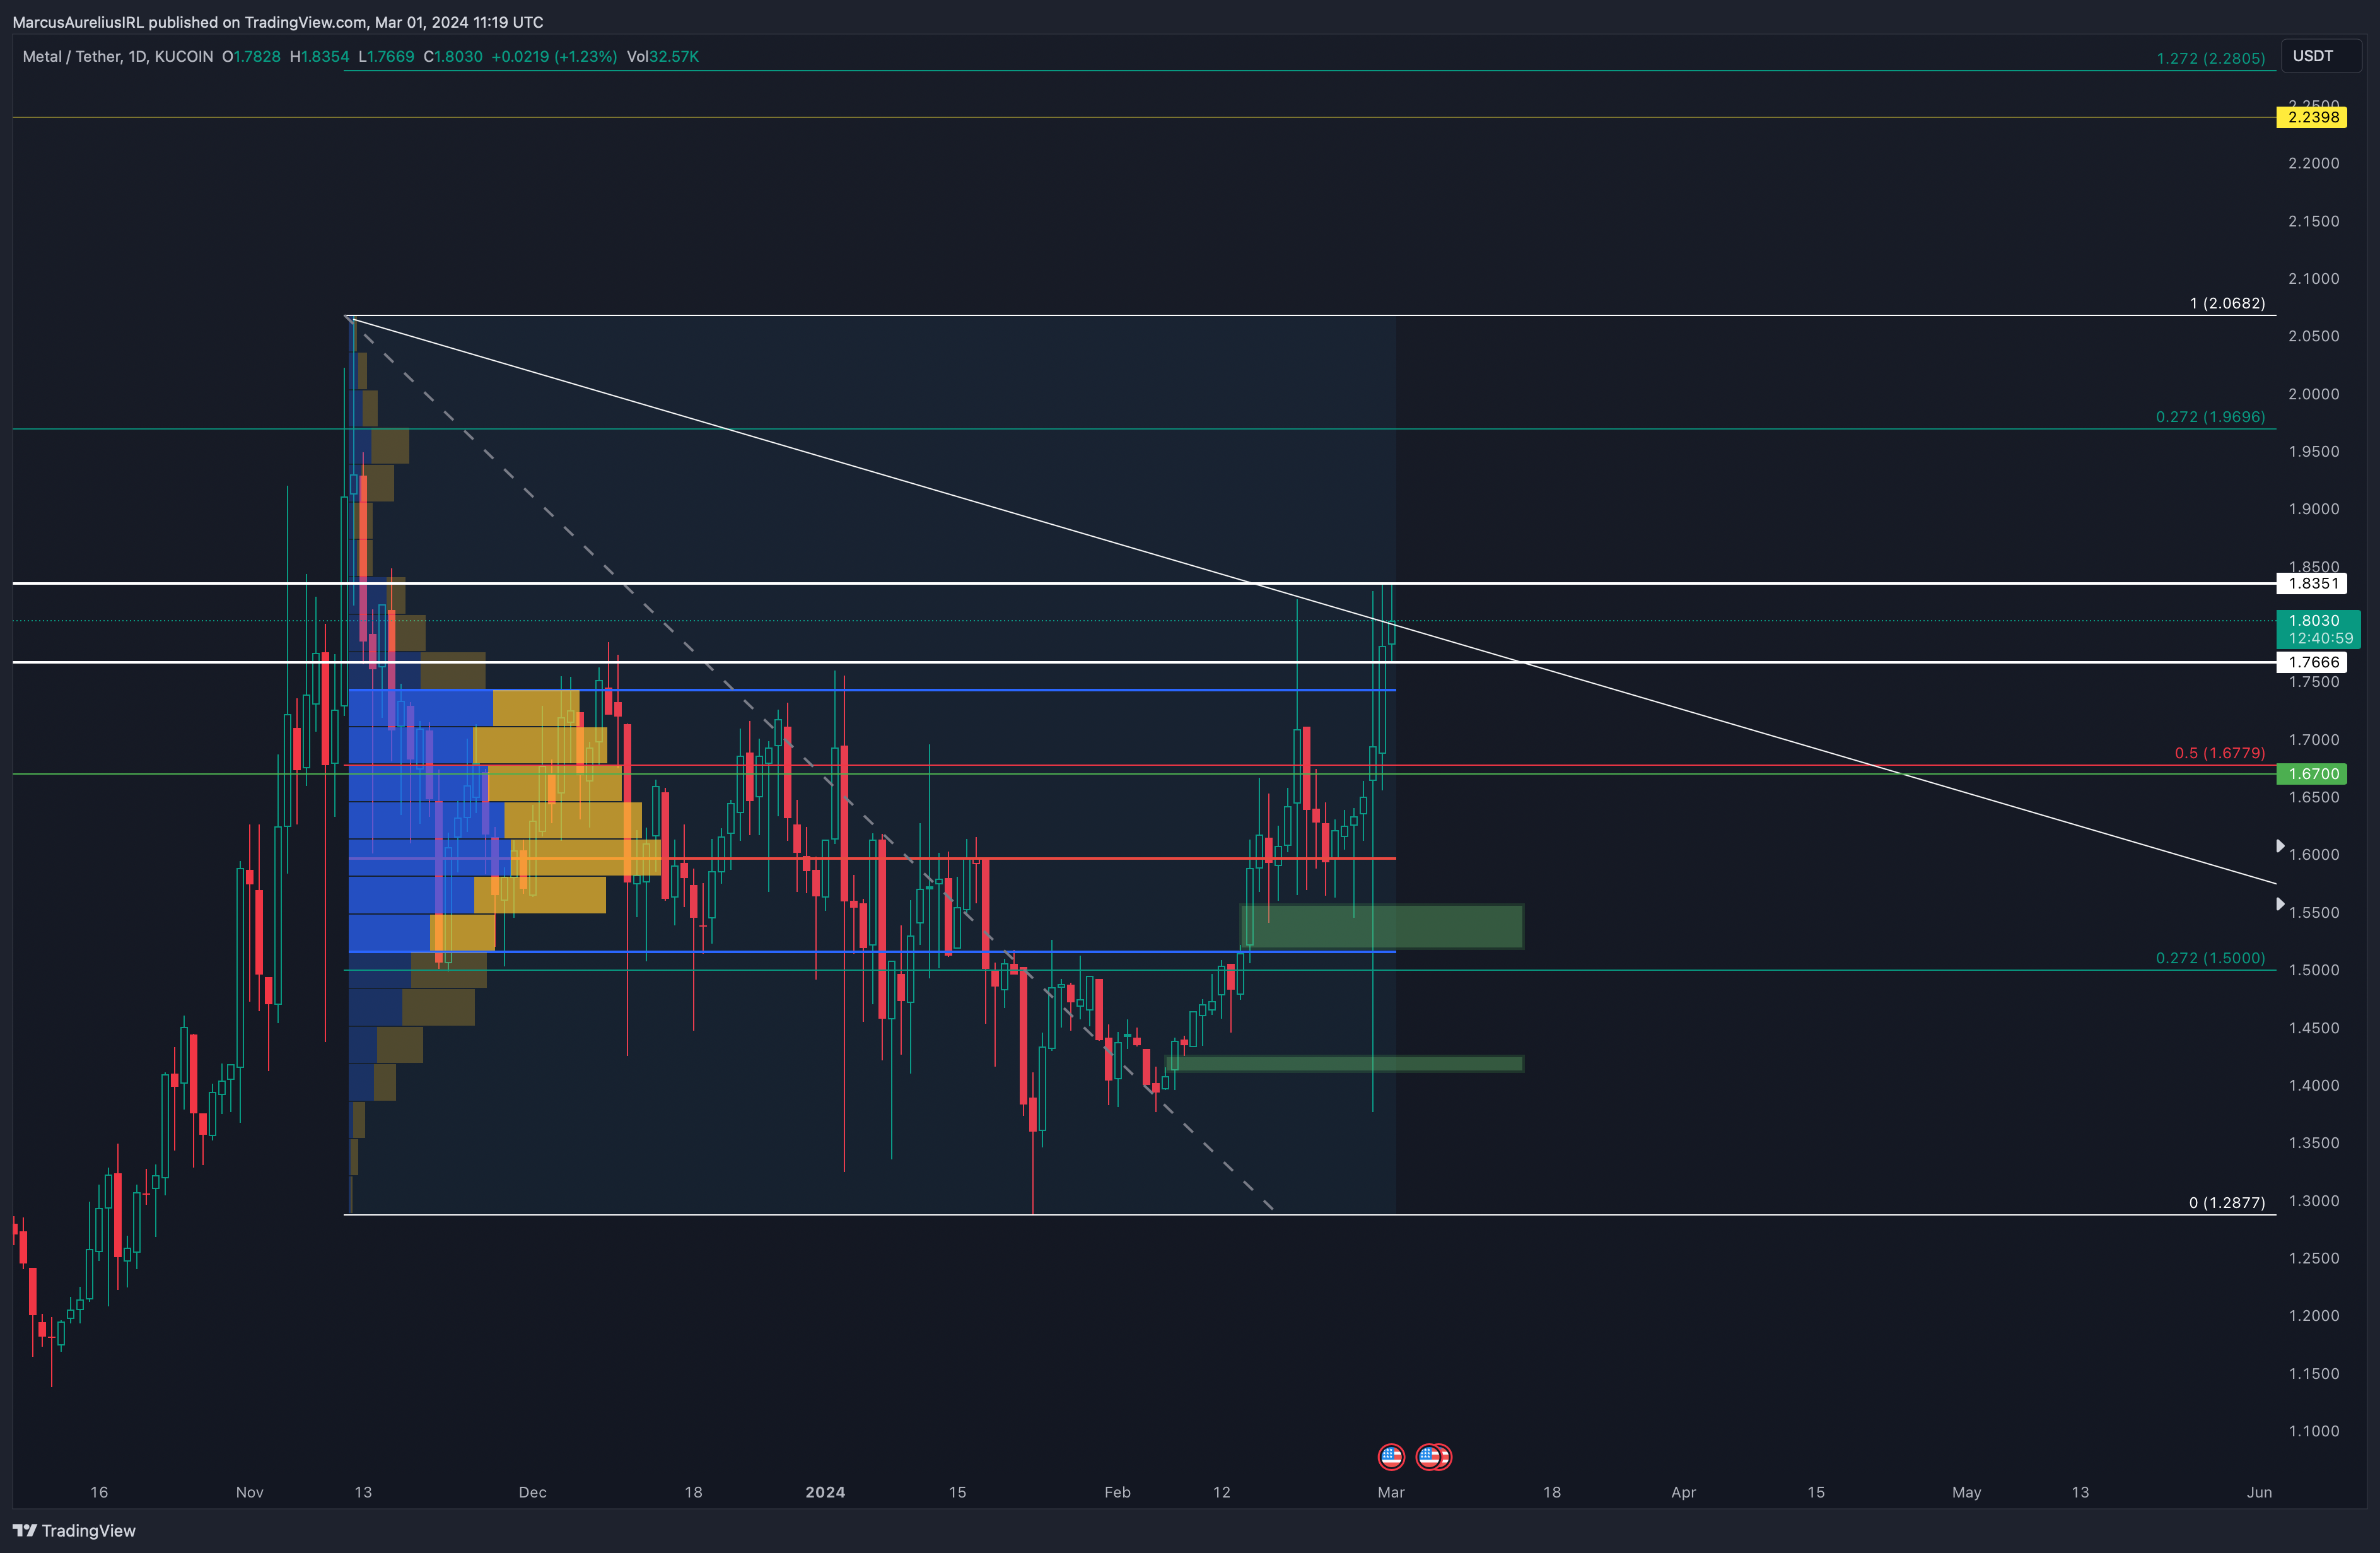Select the white 1.8351 price label

[x=2312, y=583]
